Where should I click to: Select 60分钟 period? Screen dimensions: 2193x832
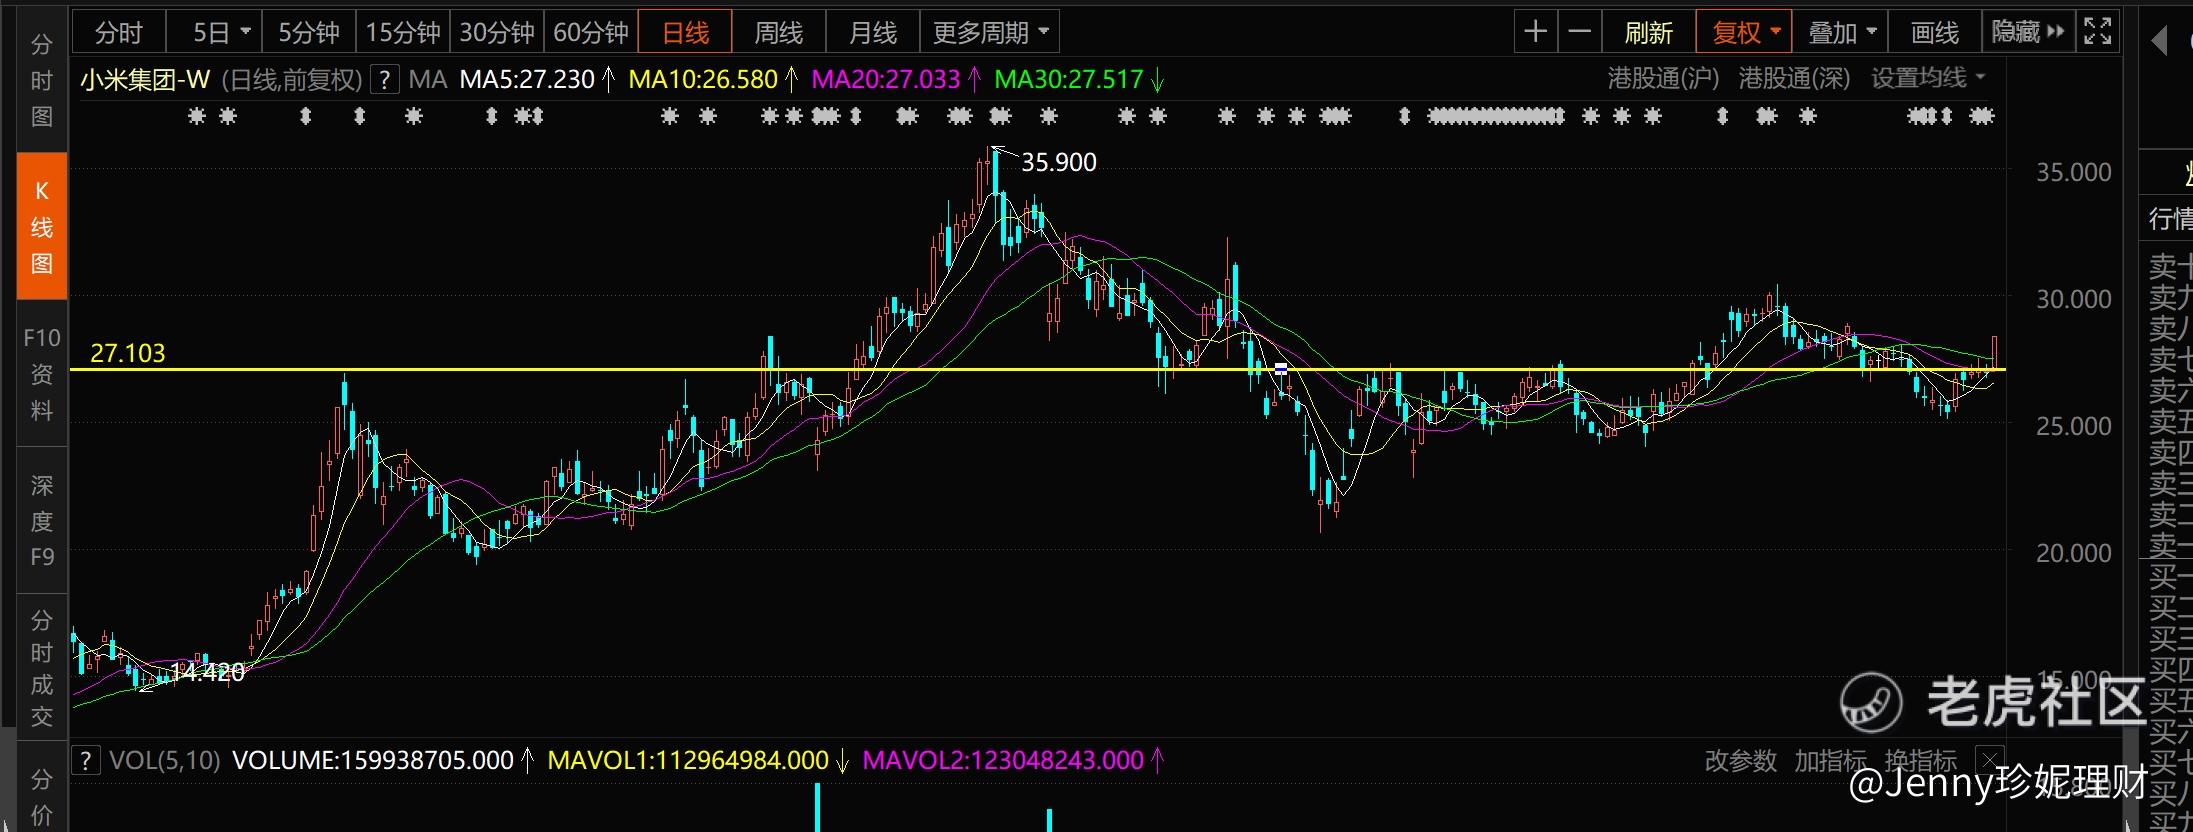[x=591, y=32]
